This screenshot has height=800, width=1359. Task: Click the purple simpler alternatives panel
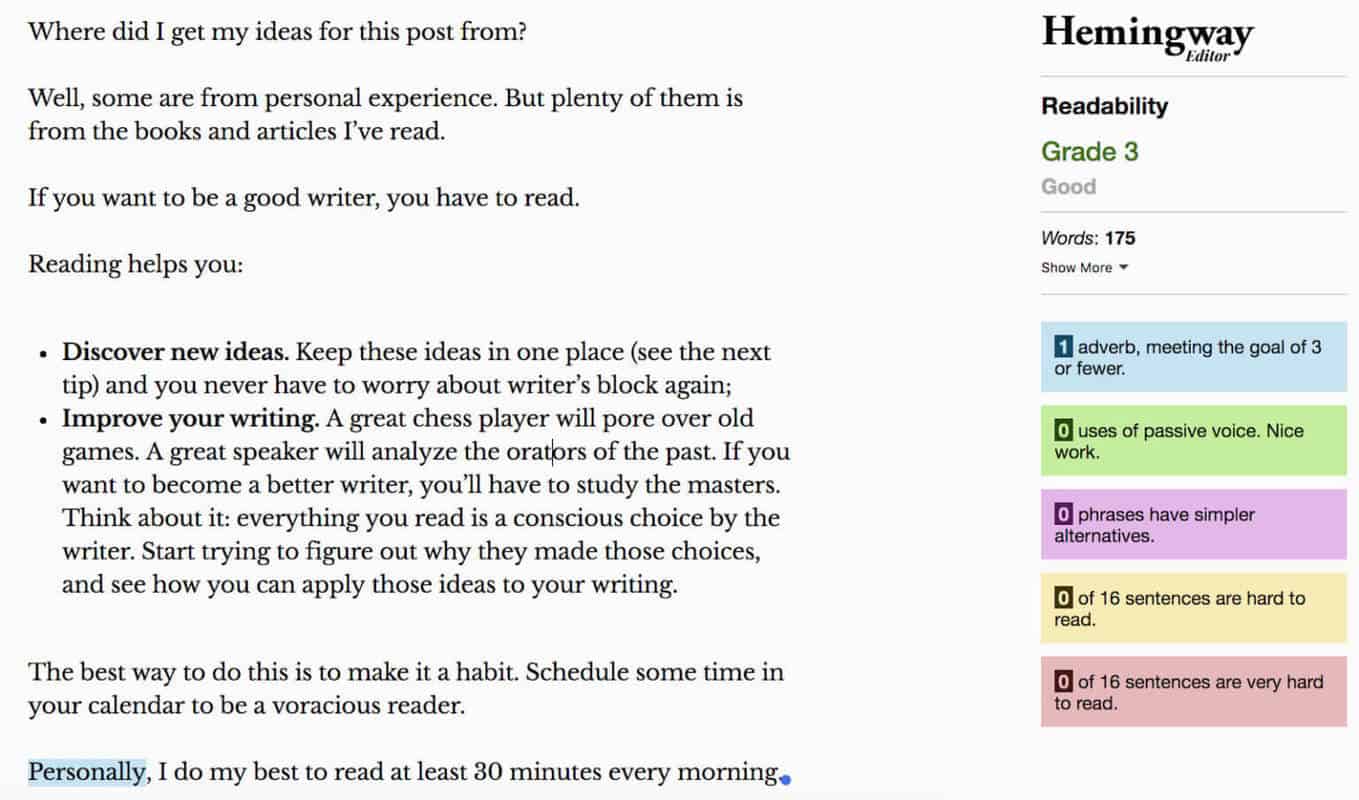[x=1193, y=524]
